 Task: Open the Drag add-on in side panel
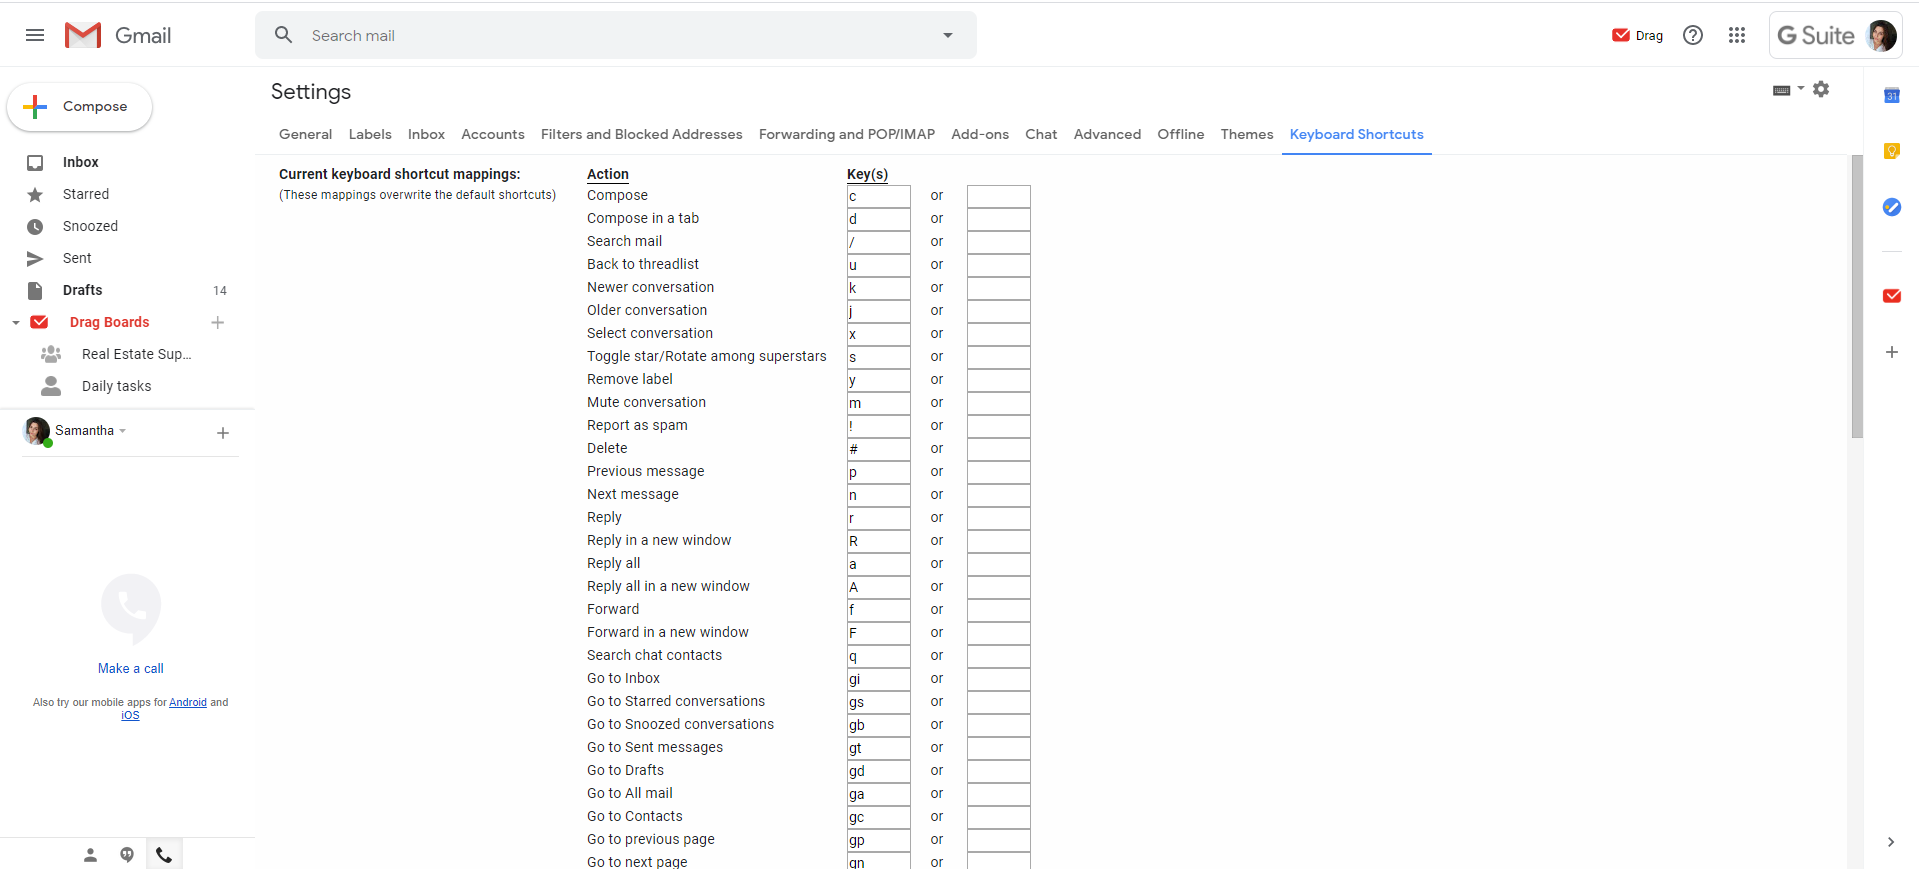[1892, 296]
